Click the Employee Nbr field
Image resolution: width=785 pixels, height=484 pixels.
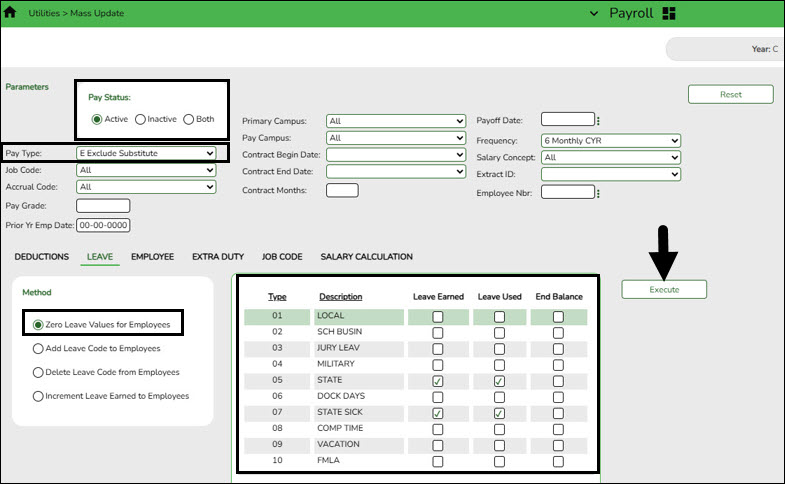click(568, 192)
